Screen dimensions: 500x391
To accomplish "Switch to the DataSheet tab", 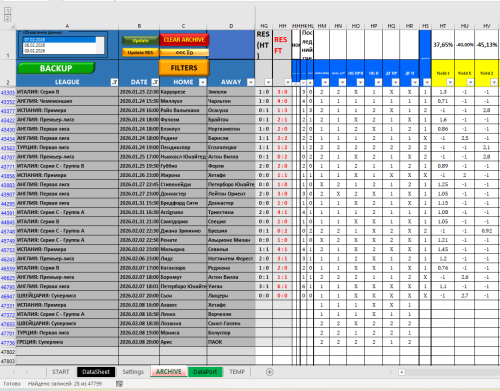I will coord(96,372).
